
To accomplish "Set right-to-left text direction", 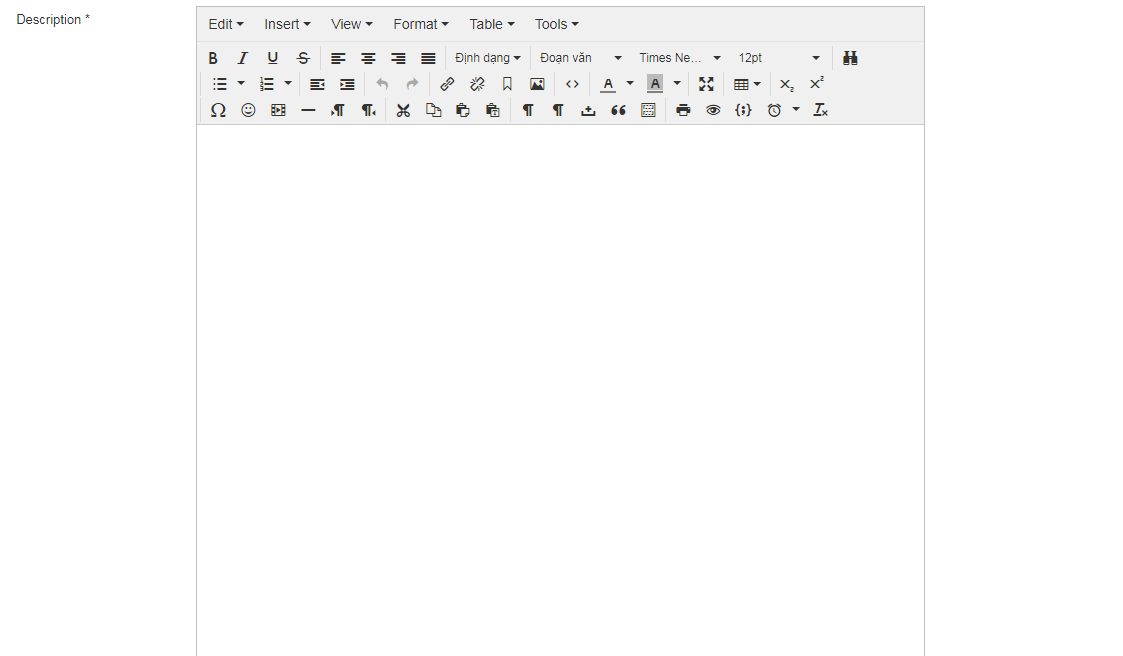I will pos(368,110).
